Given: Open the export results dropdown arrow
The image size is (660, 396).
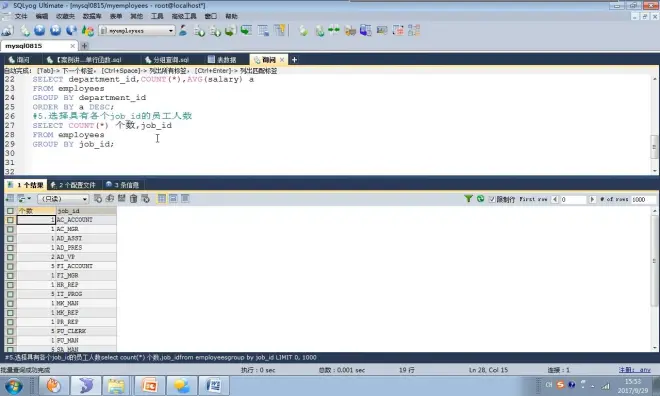Looking at the screenshot, I should [x=29, y=199].
